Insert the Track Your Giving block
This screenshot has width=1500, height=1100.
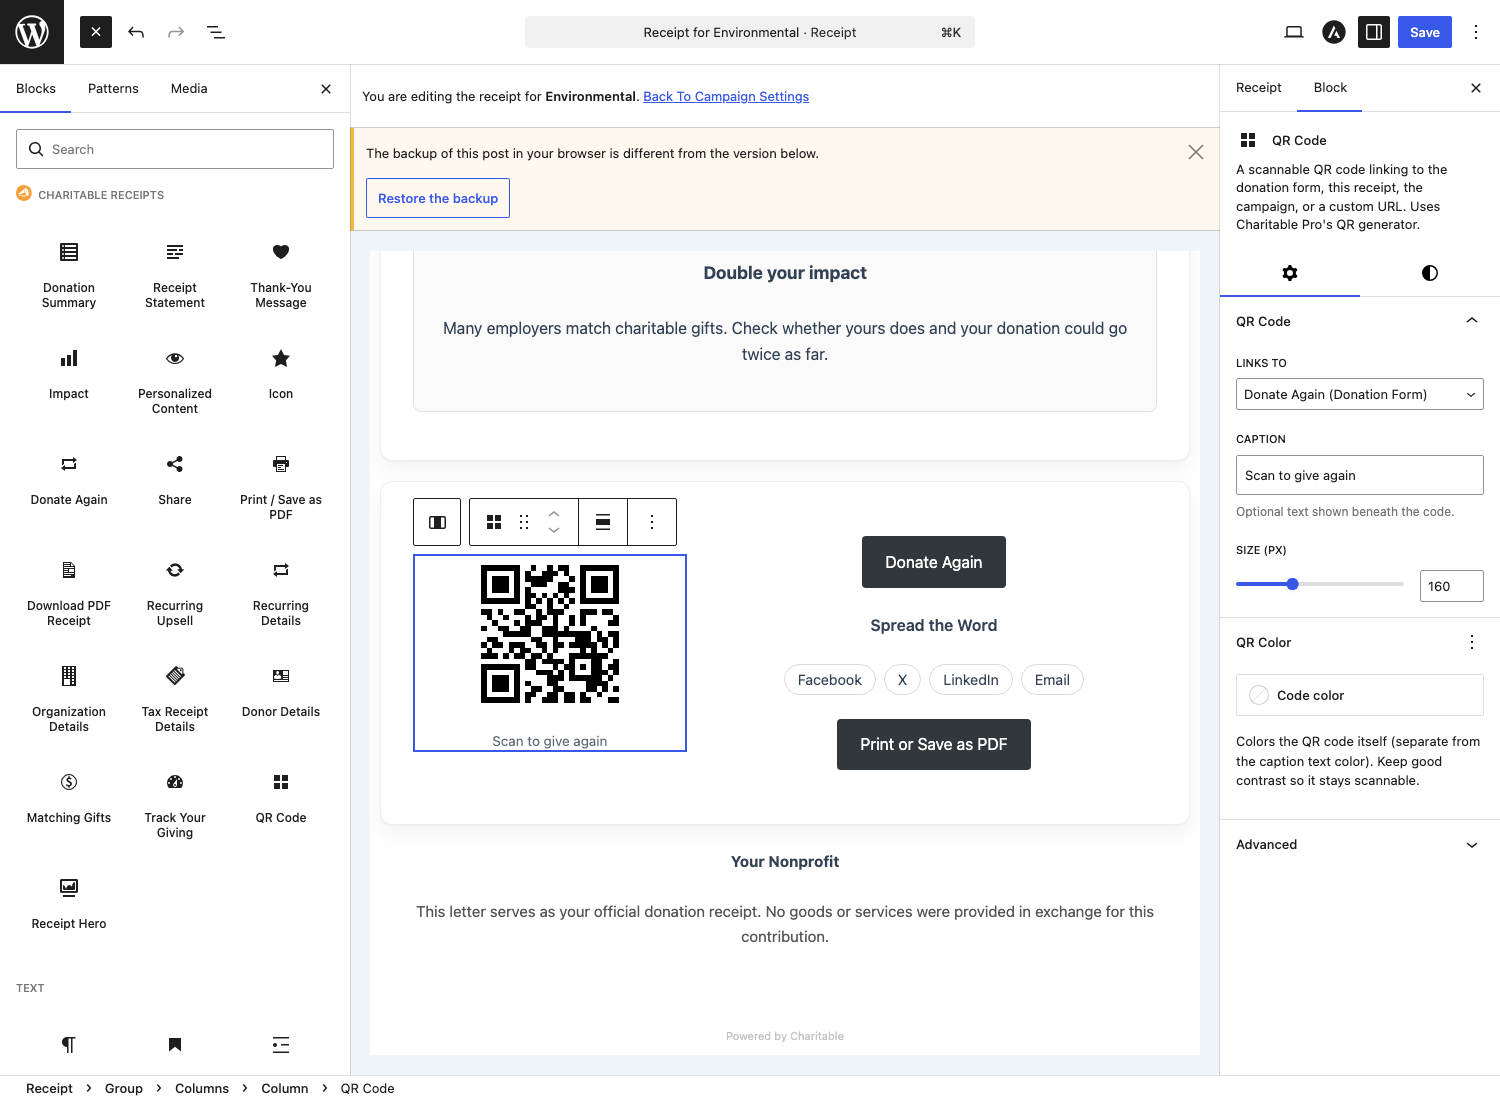tap(175, 806)
